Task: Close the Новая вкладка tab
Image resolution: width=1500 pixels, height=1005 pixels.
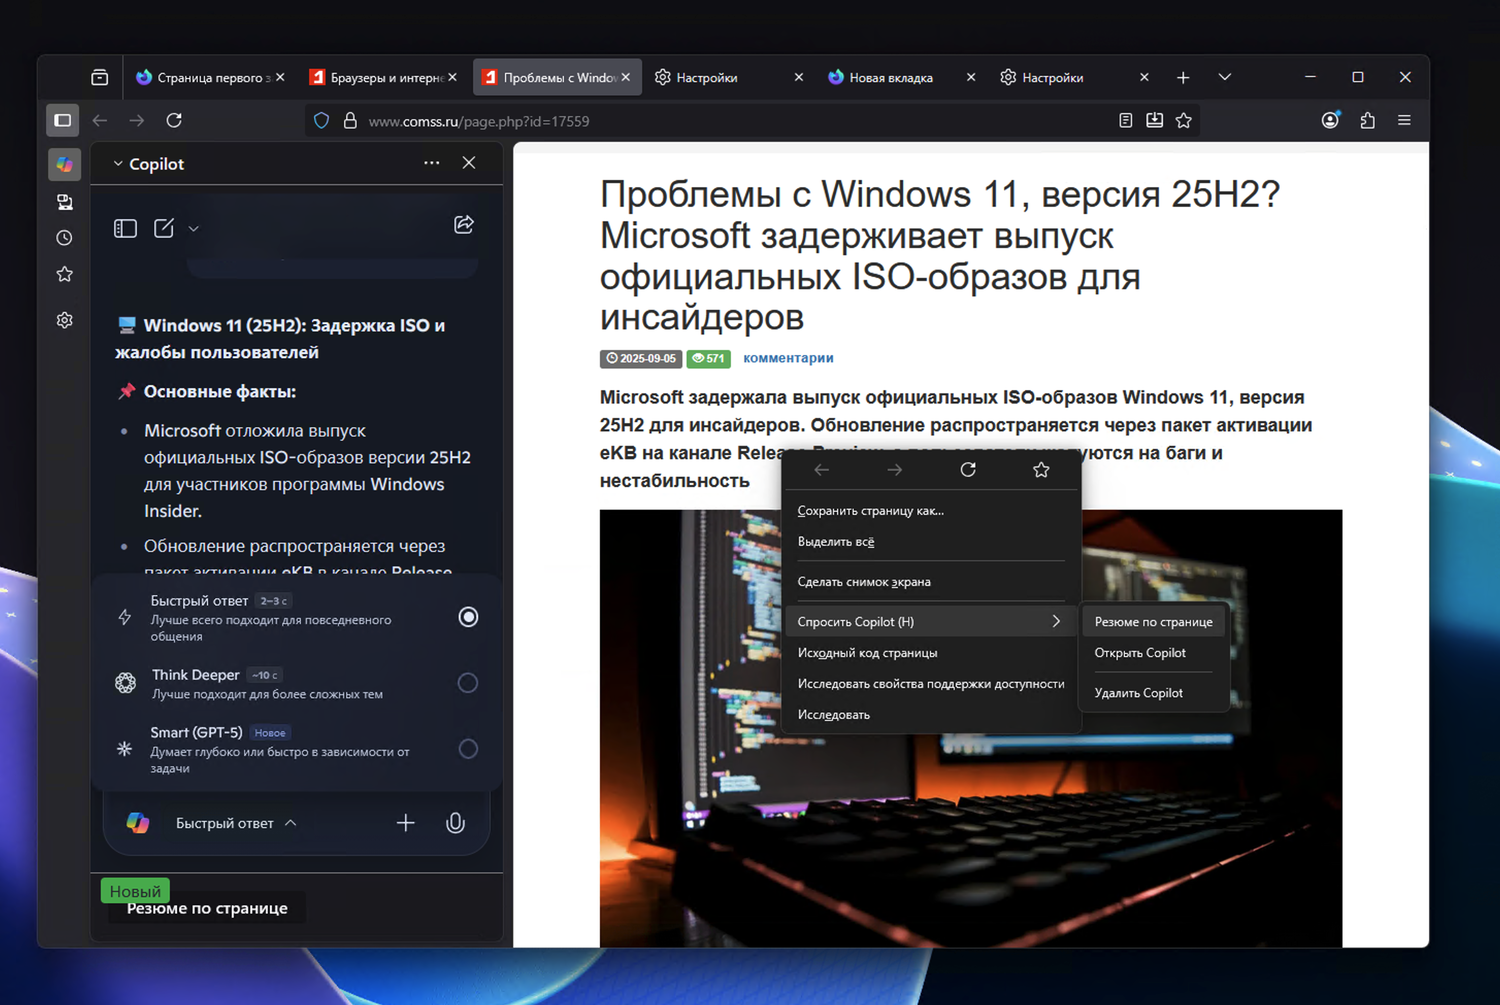Action: (x=971, y=77)
